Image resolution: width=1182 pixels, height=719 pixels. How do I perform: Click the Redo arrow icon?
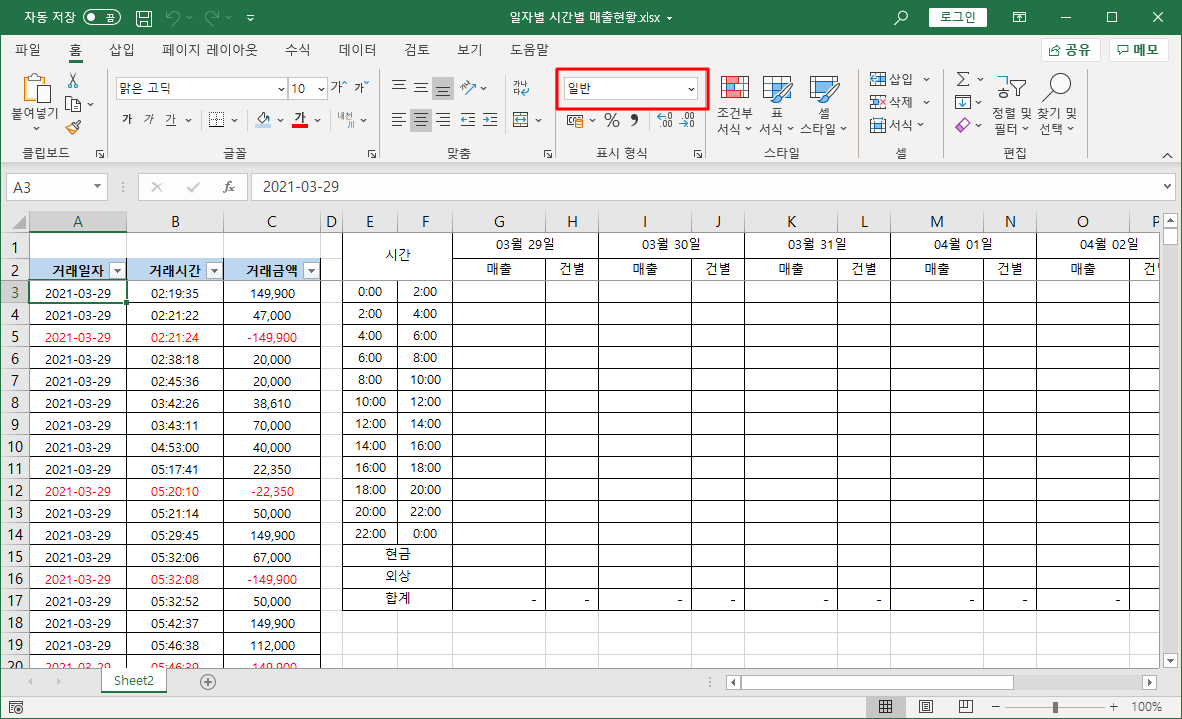pos(213,17)
